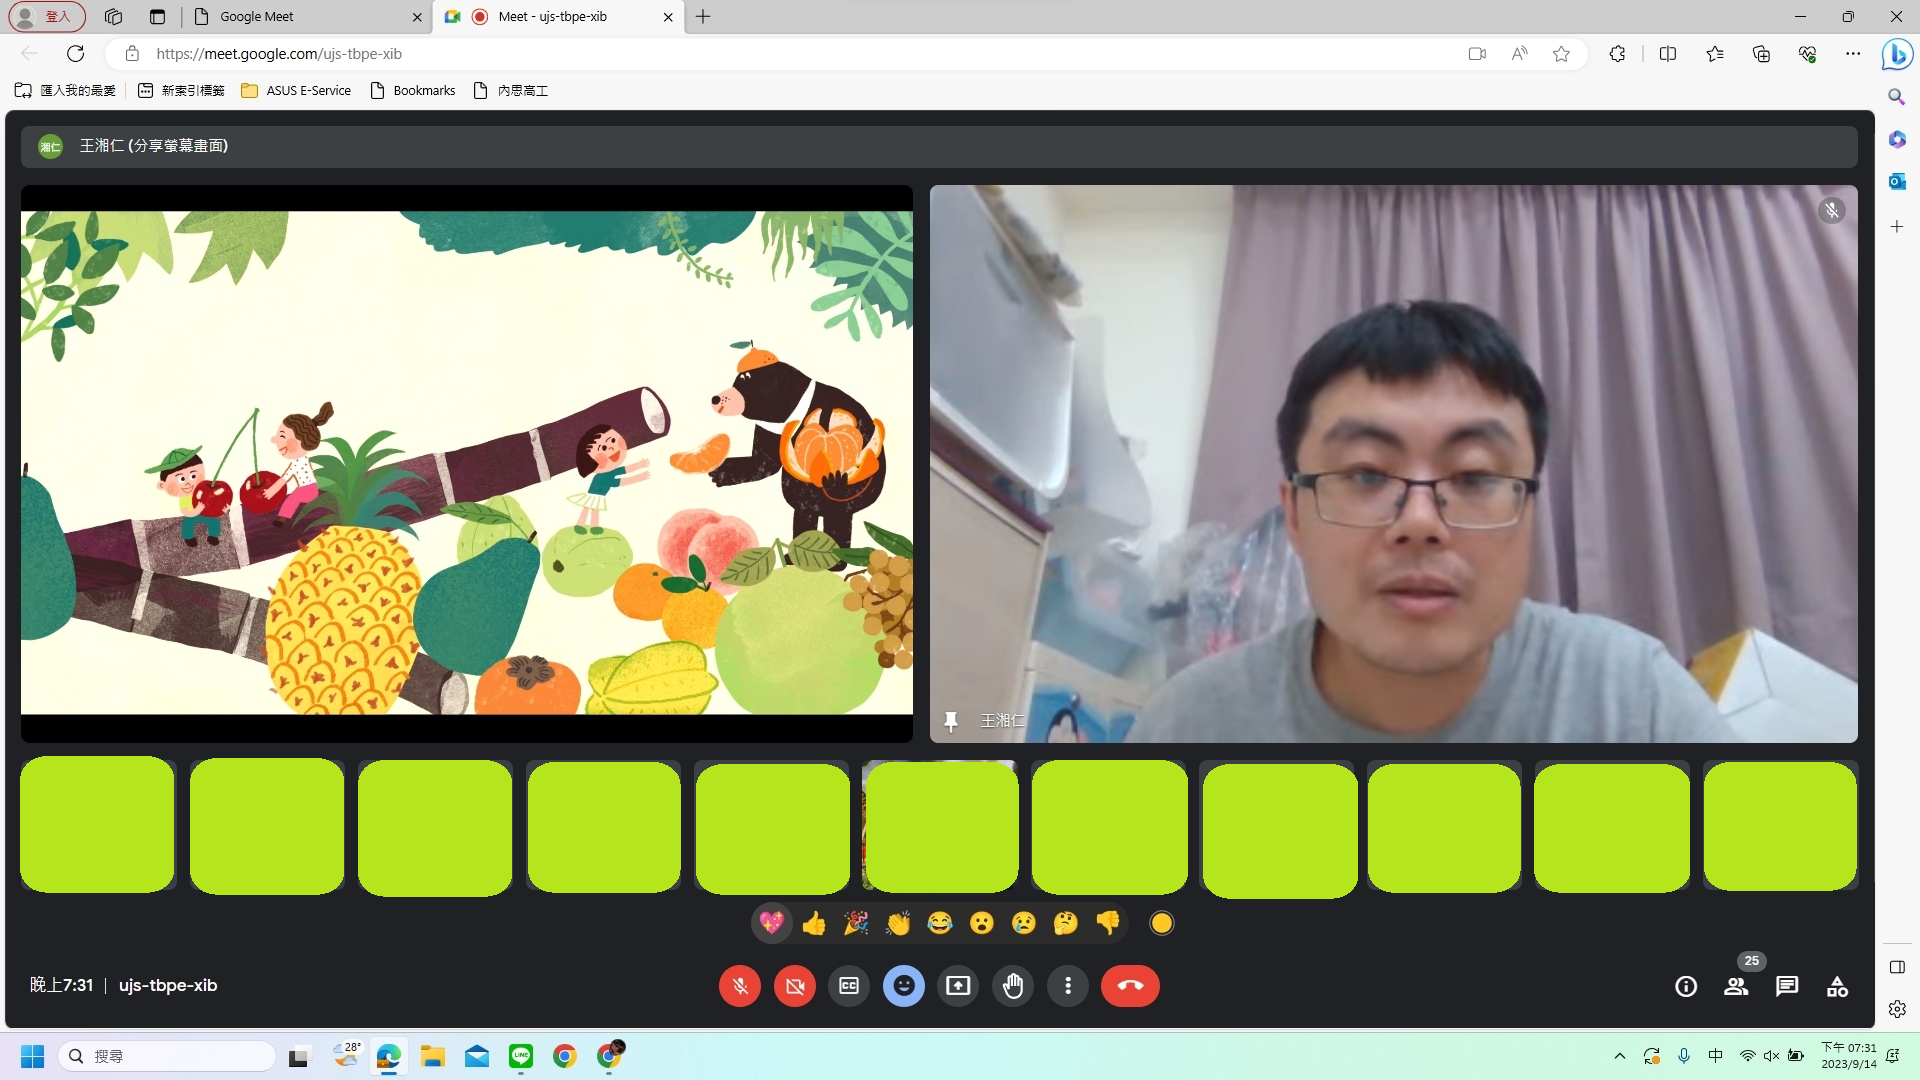
Task: Add a sidebar app with plus
Action: click(x=1897, y=227)
